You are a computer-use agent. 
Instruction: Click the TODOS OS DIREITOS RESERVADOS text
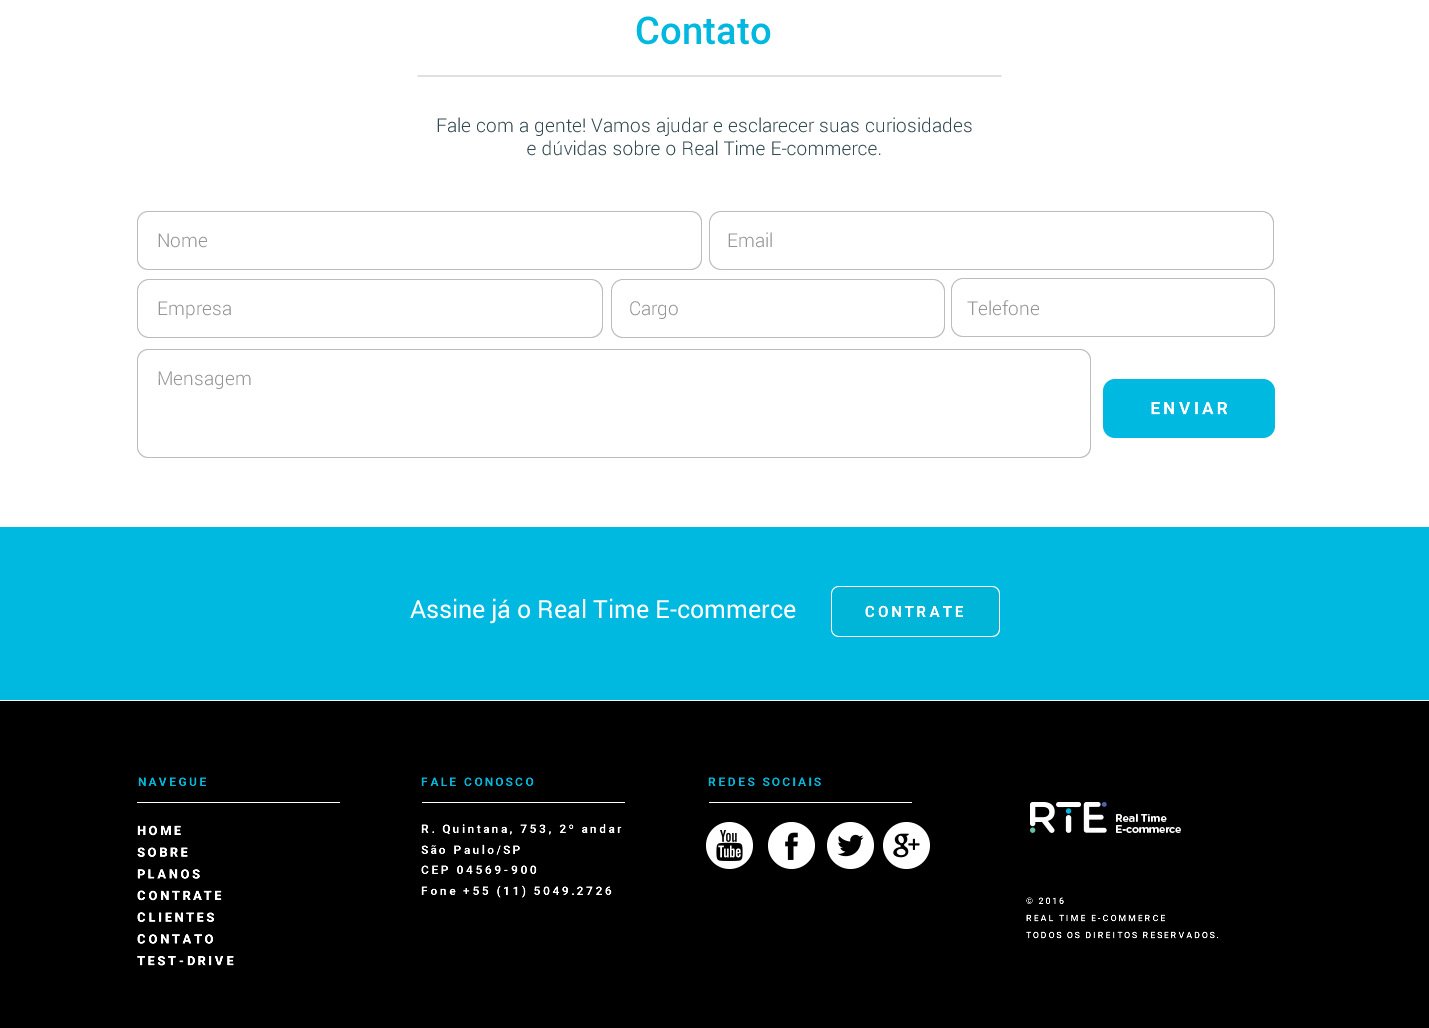click(x=1123, y=935)
